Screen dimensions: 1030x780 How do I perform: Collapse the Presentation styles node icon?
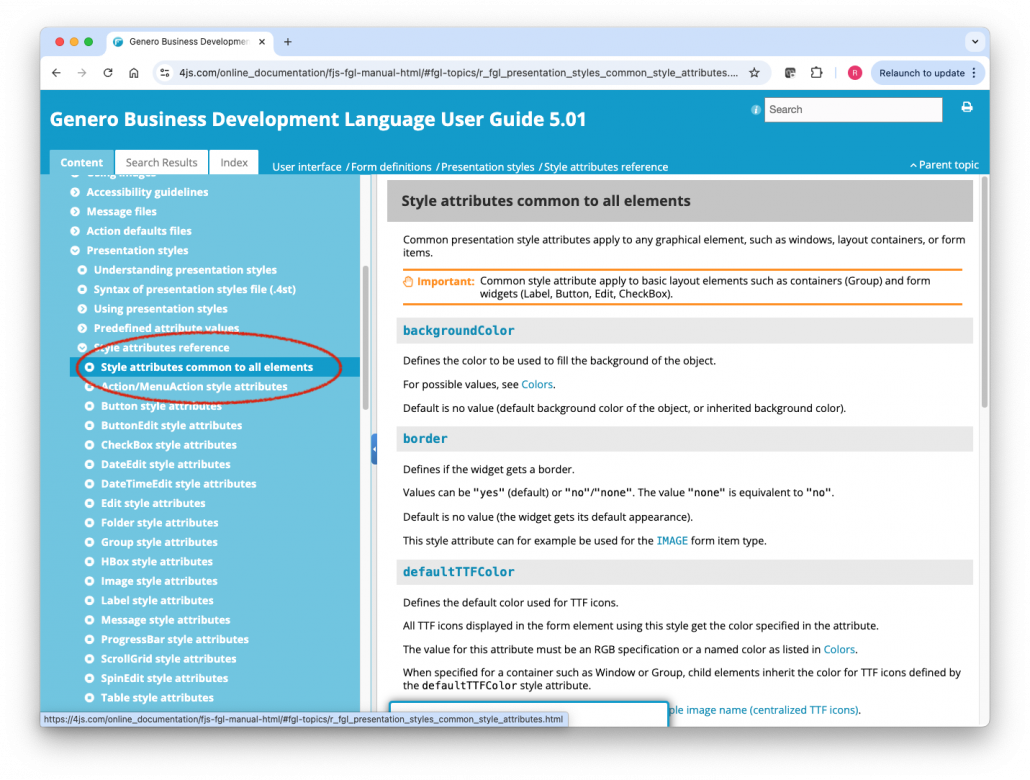tap(75, 250)
